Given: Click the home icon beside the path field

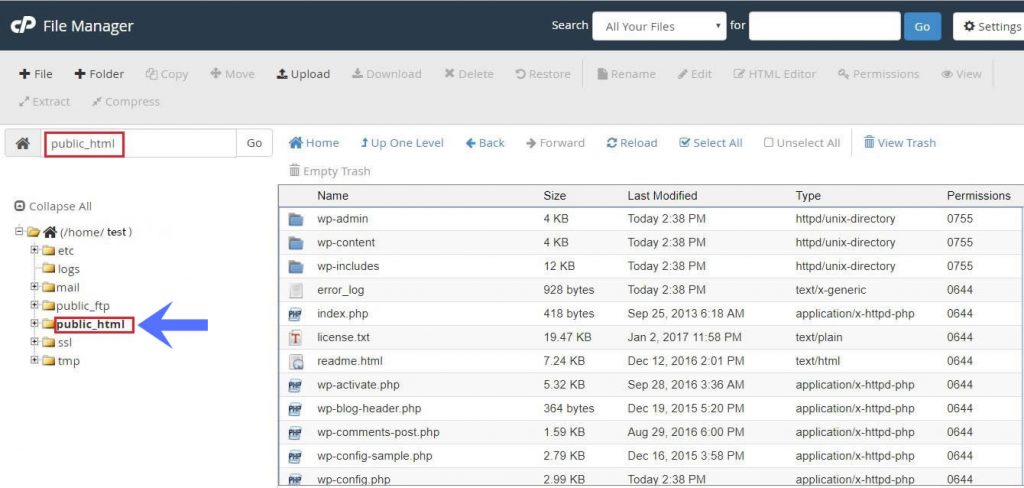Looking at the screenshot, I should coord(23,143).
